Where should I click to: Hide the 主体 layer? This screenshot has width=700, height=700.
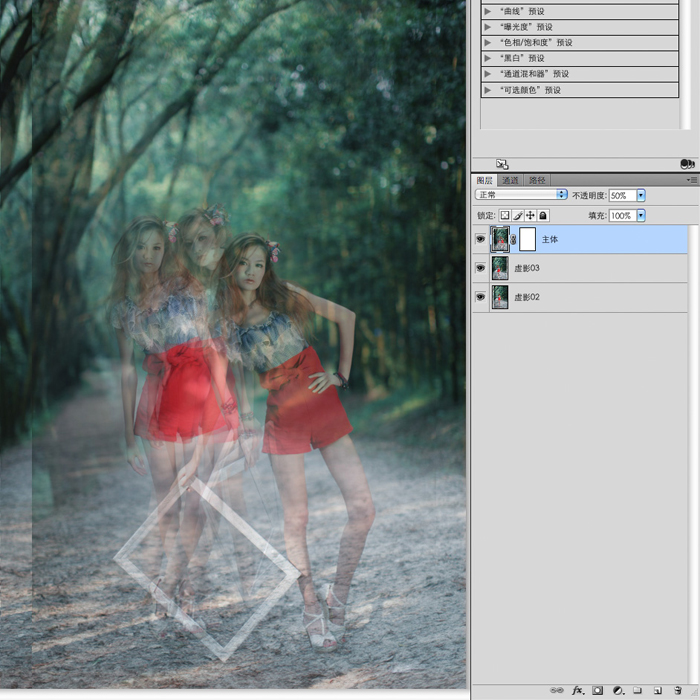pyautogui.click(x=480, y=239)
